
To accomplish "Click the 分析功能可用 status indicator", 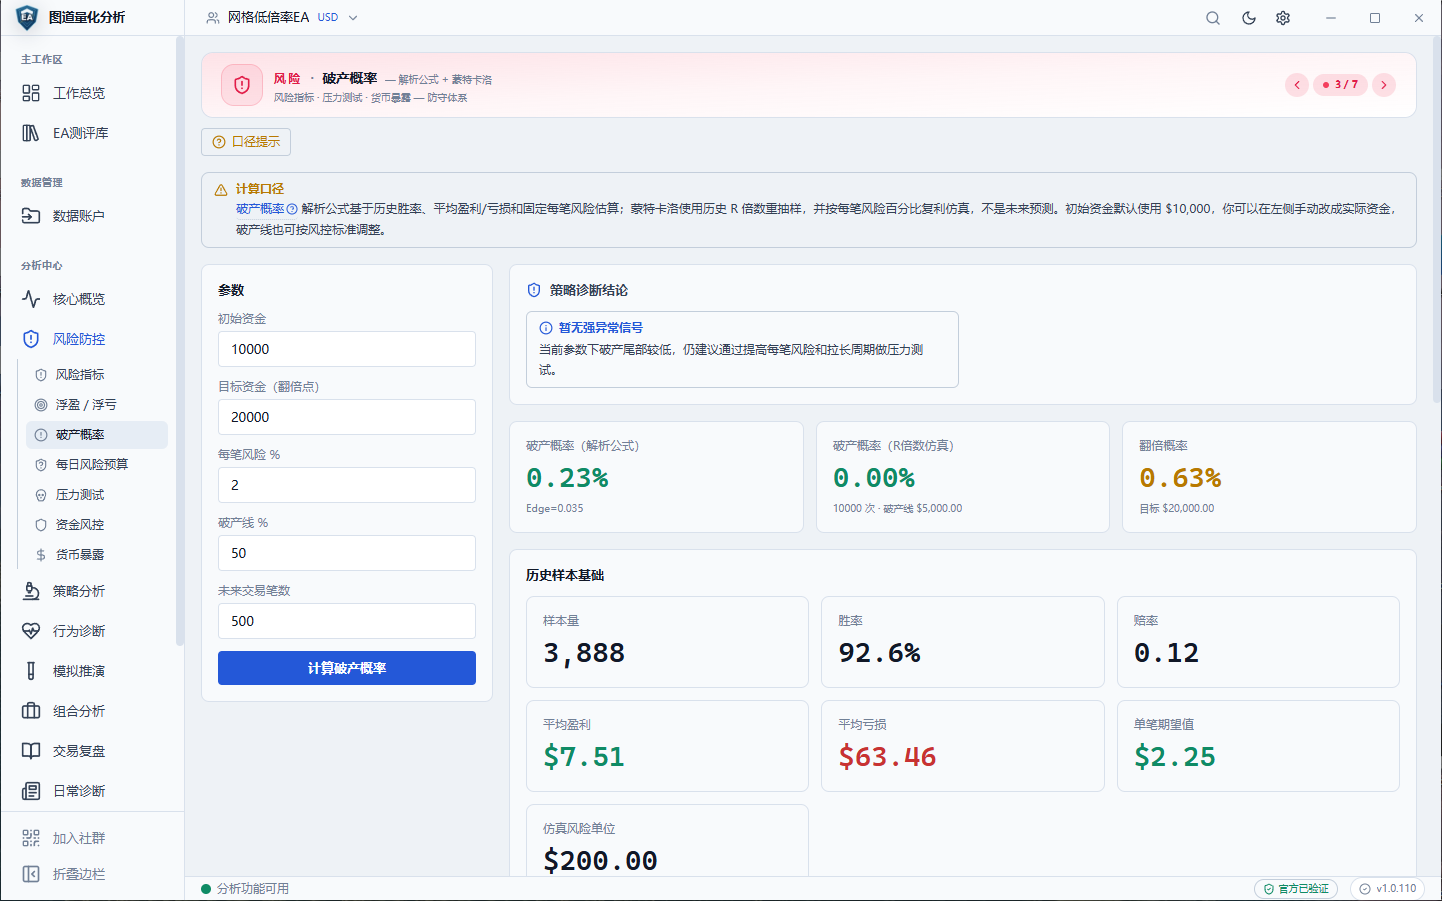I will [x=245, y=888].
